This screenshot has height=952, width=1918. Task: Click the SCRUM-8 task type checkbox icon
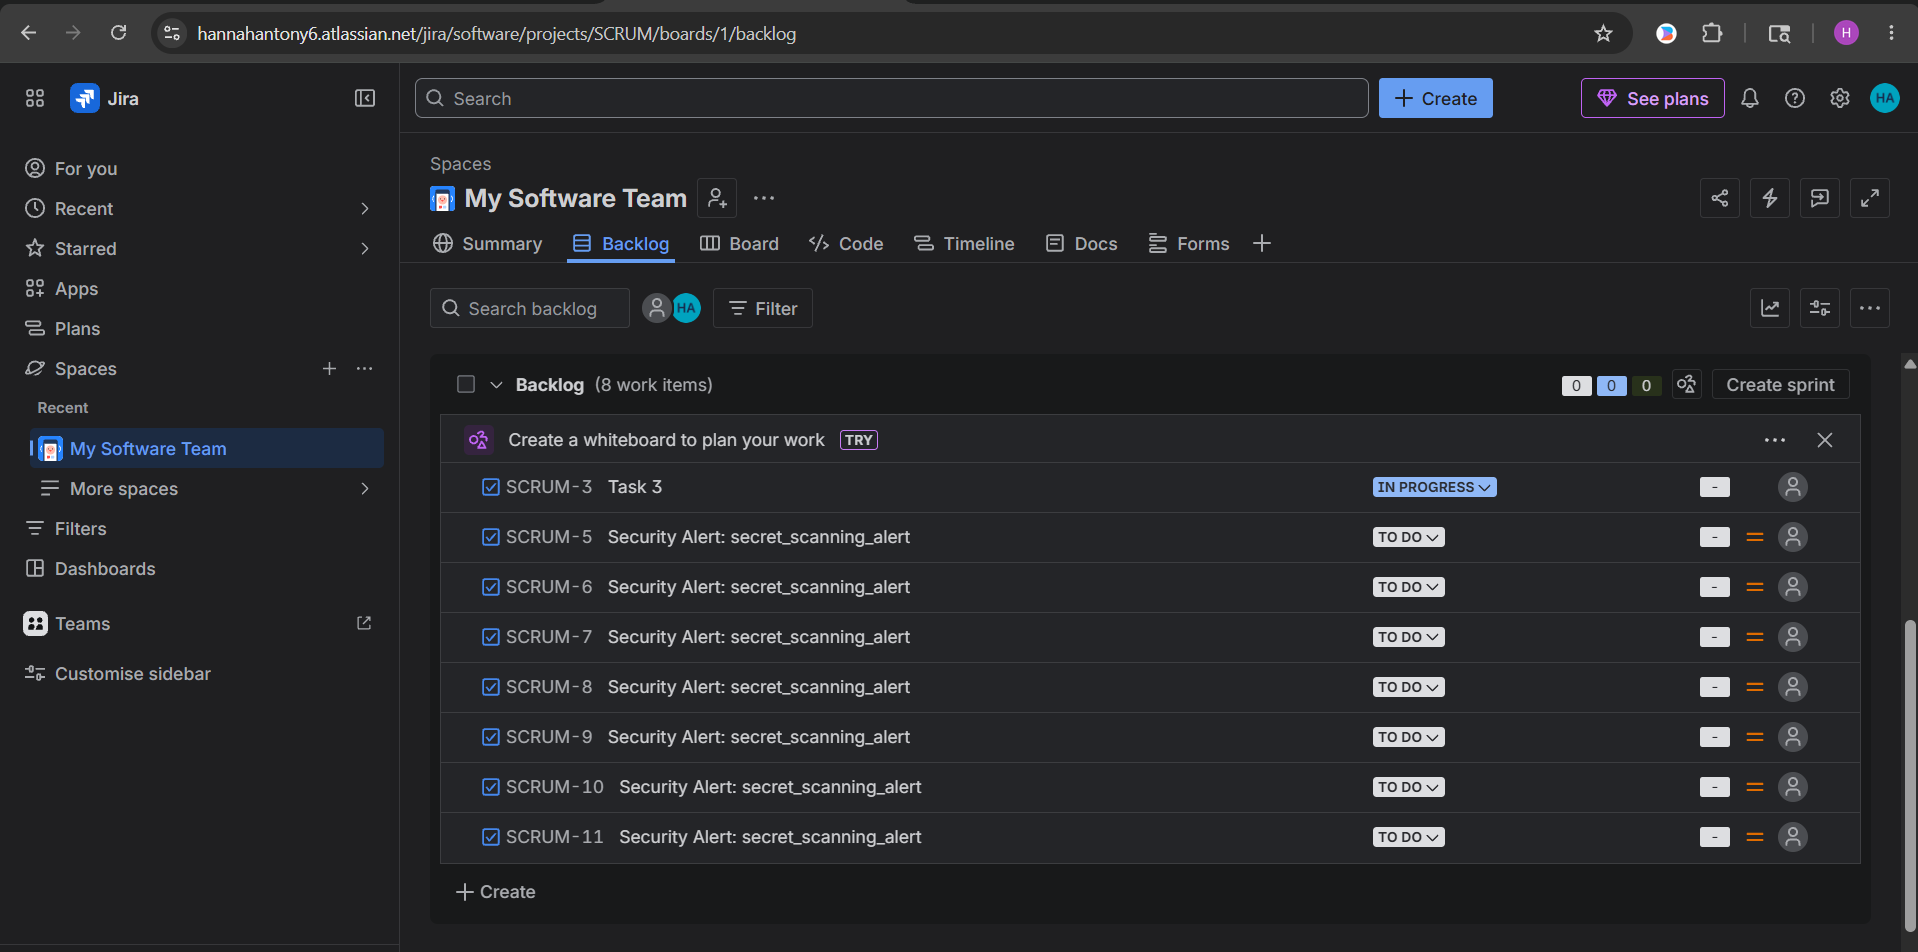pos(491,687)
